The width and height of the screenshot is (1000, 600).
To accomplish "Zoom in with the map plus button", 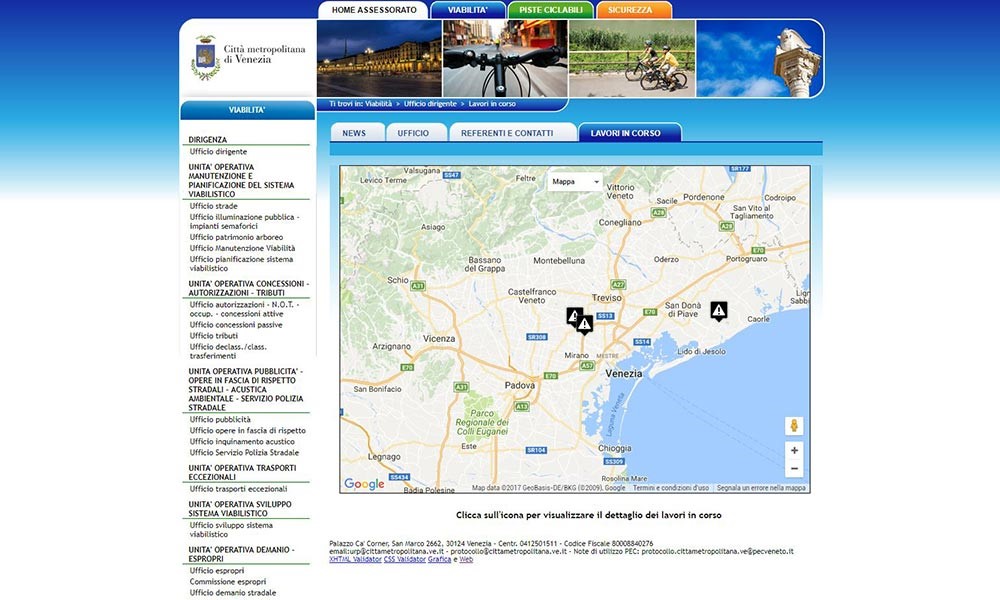I will [x=794, y=450].
